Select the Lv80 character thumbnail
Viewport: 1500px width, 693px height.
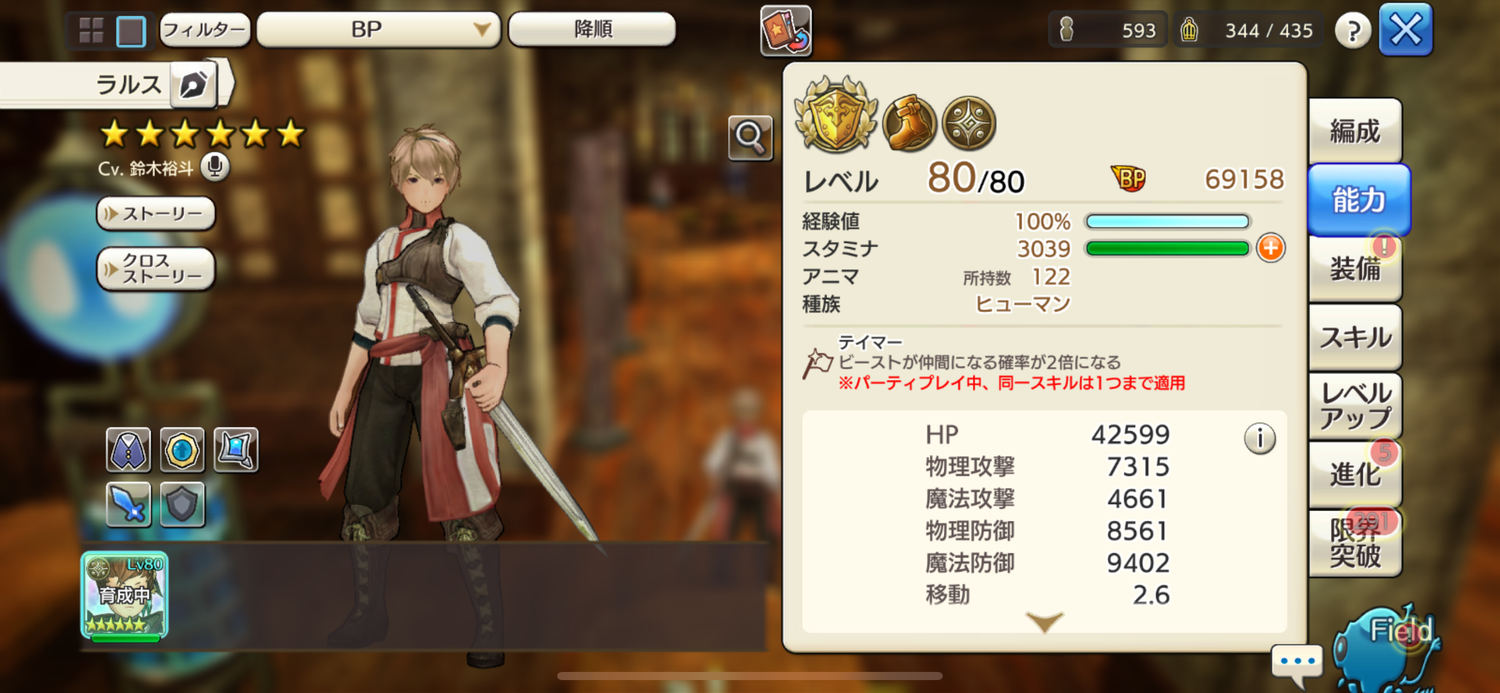[x=125, y=595]
